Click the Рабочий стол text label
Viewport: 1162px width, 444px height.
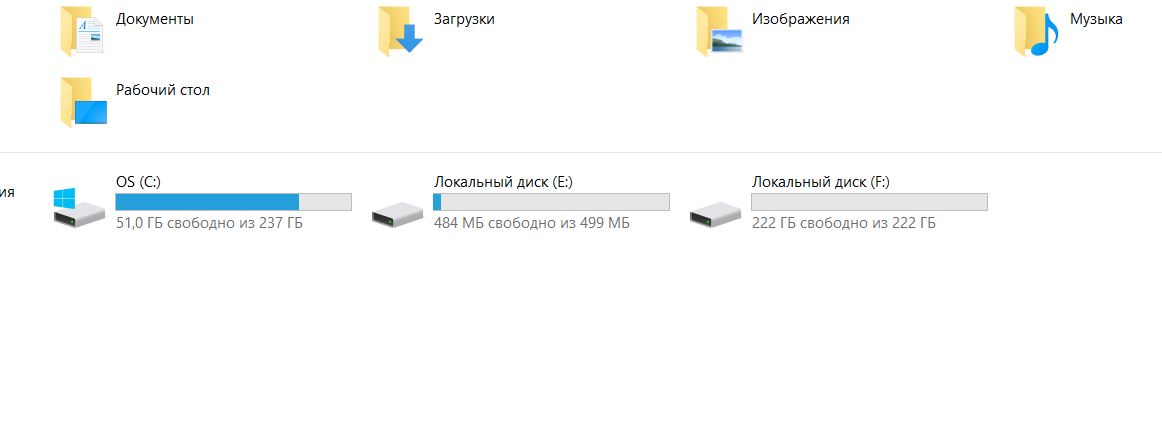pyautogui.click(x=162, y=90)
